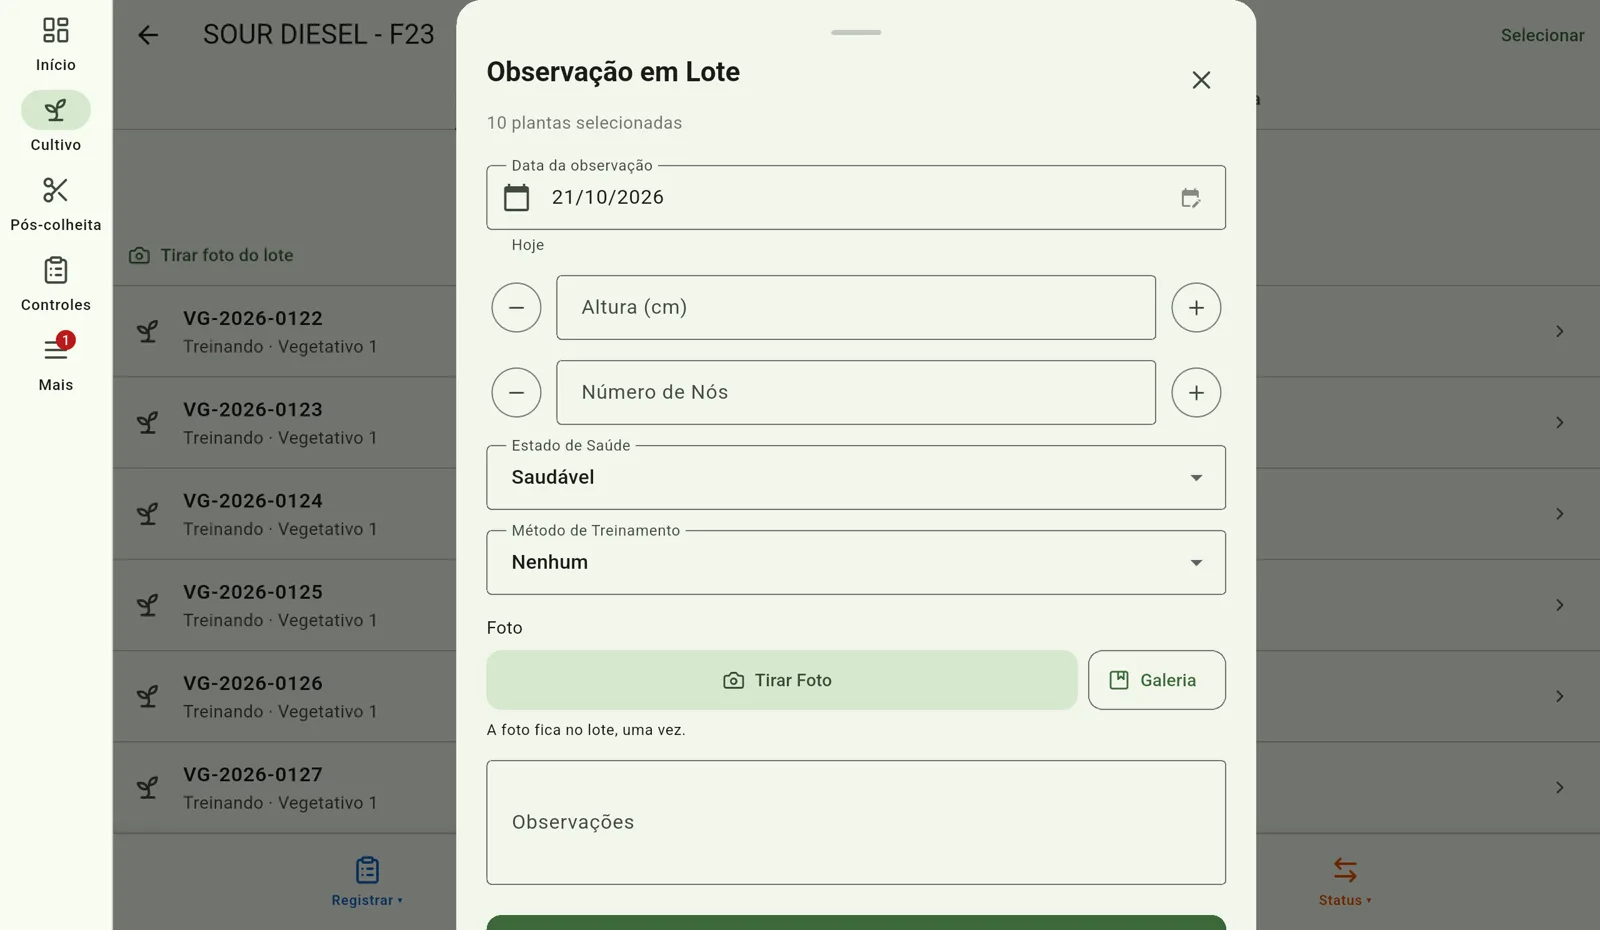Expand chevron on VG-2026-0127 row
Screen dimensions: 1600x930
(x=1559, y=787)
